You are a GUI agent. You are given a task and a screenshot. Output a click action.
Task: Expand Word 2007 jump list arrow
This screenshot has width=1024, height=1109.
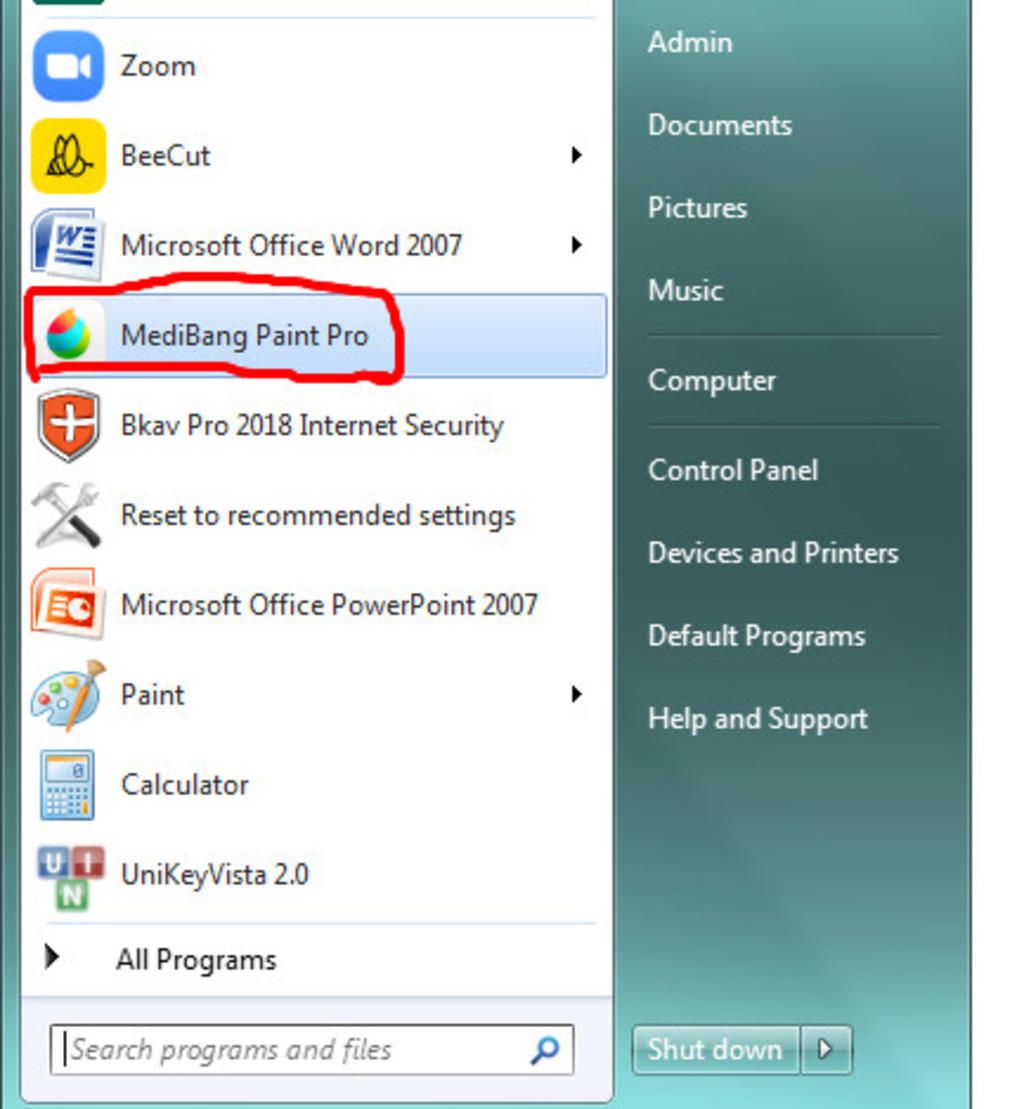576,245
